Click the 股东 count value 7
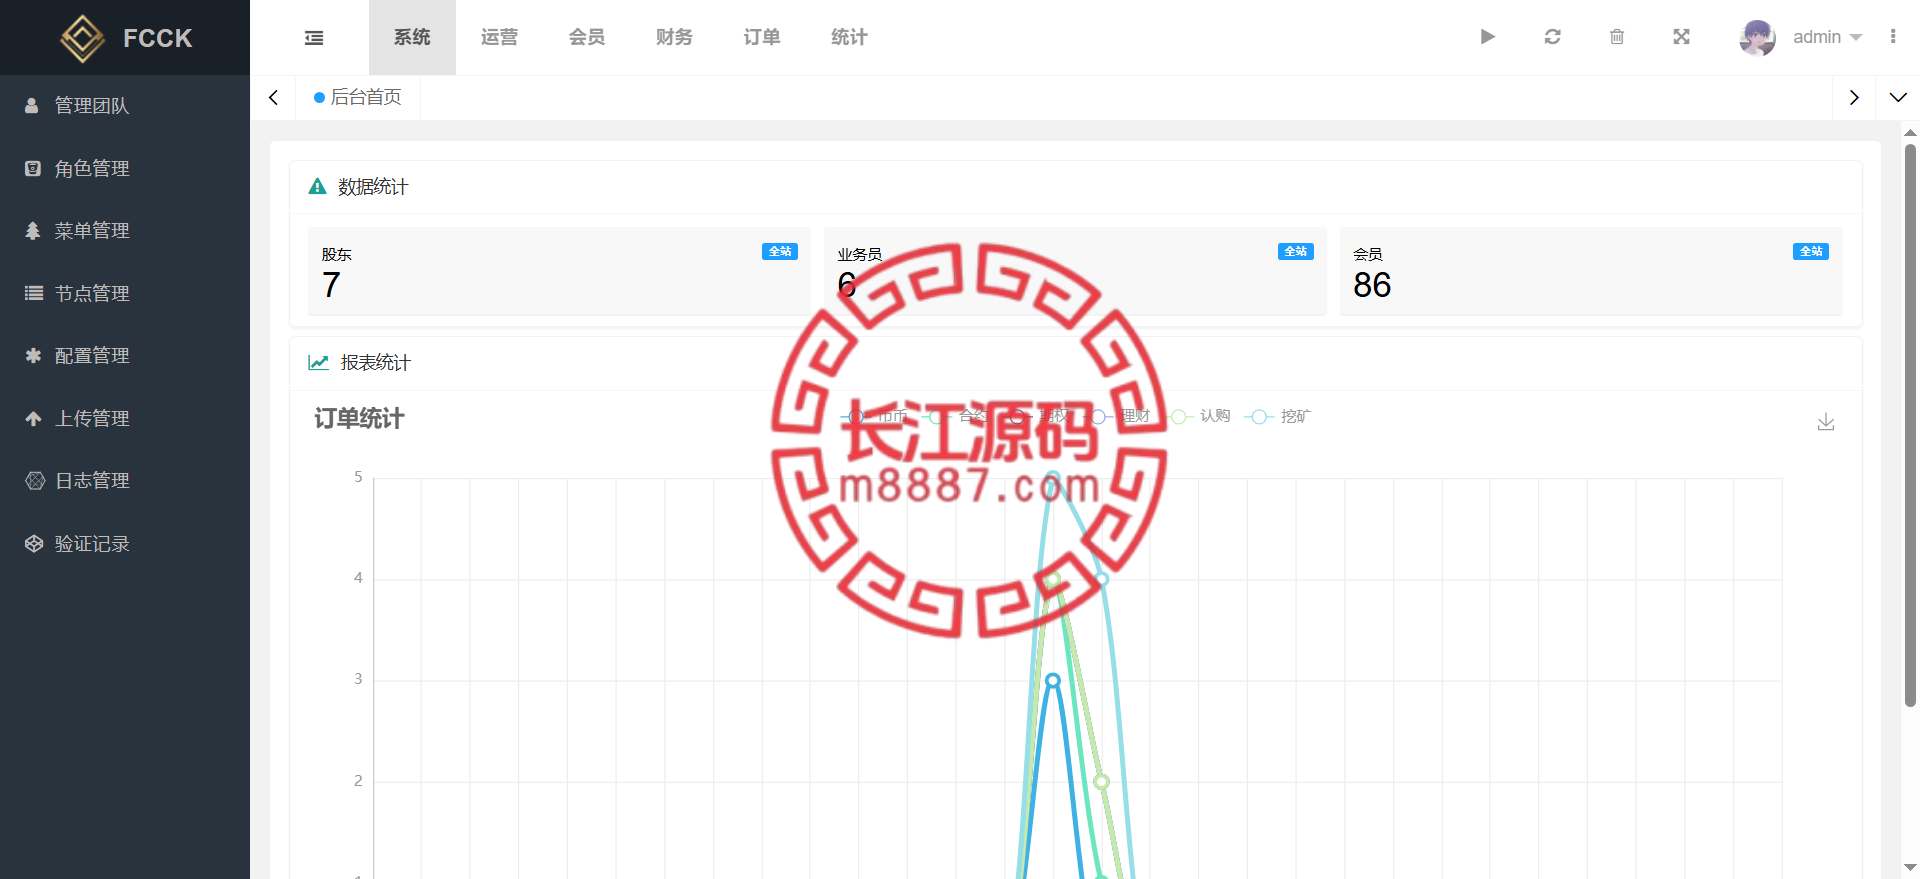 (x=332, y=286)
